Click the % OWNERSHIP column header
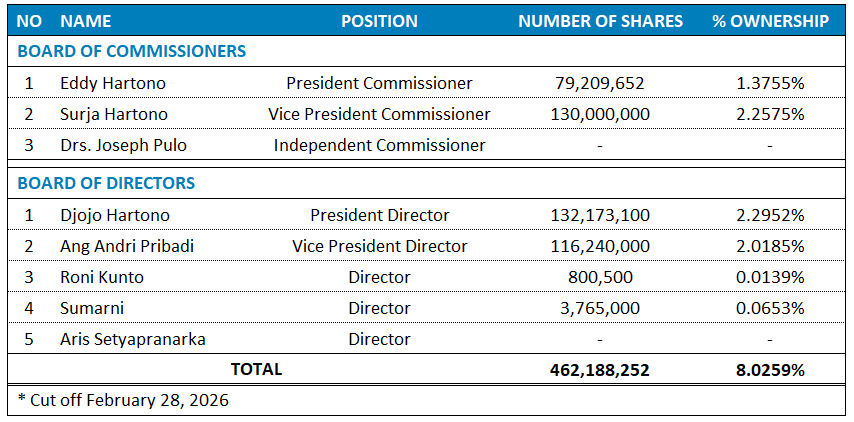The image size is (854, 422). pyautogui.click(x=770, y=21)
